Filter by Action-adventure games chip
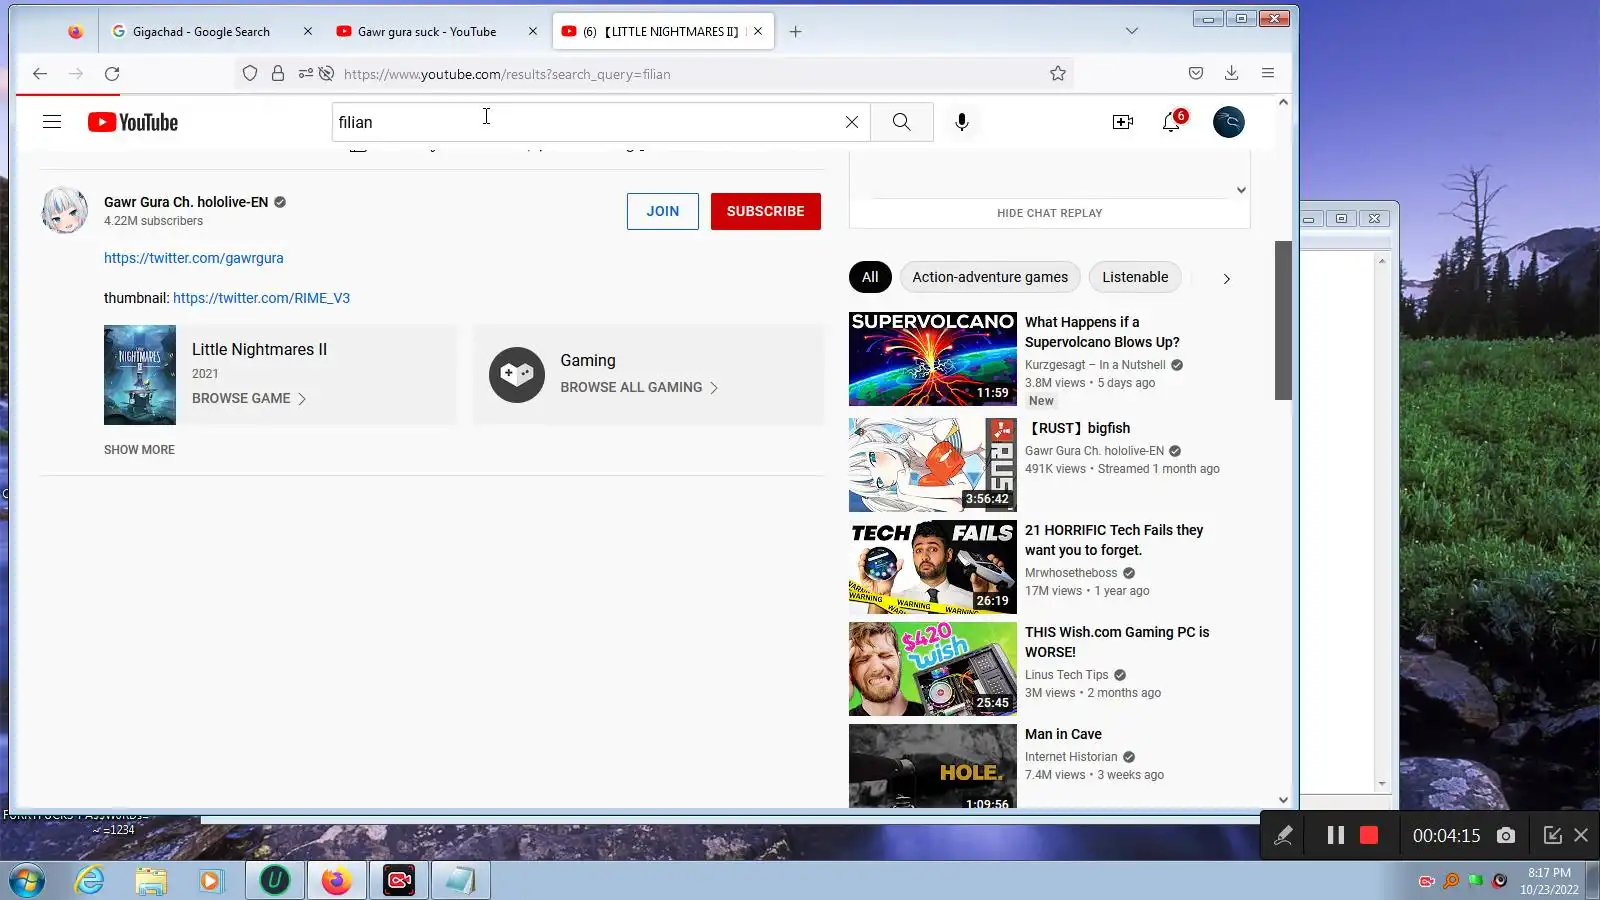1600x900 pixels. coord(990,277)
